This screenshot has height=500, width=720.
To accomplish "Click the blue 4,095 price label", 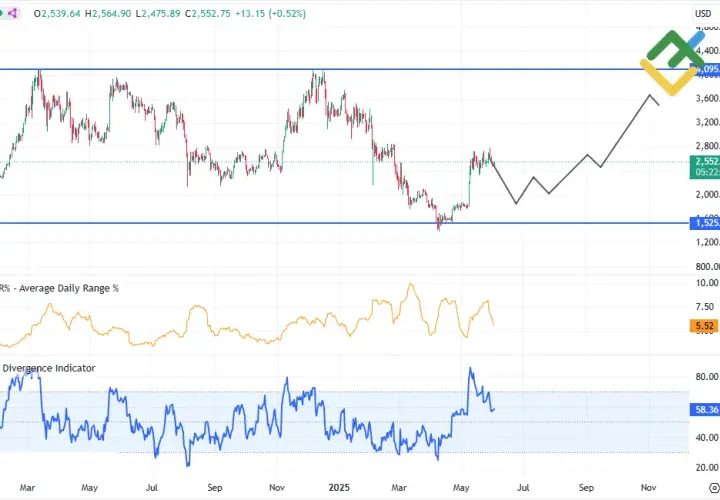I will pyautogui.click(x=707, y=69).
